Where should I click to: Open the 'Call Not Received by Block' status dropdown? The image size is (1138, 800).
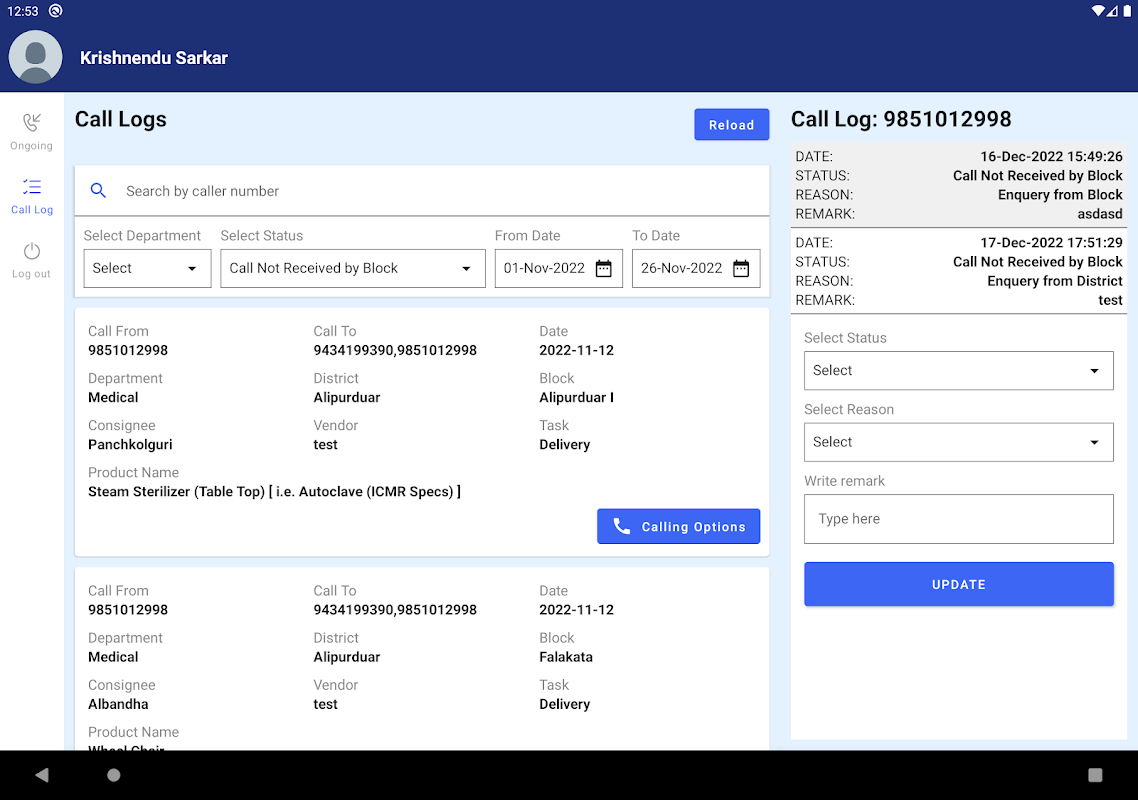point(353,269)
